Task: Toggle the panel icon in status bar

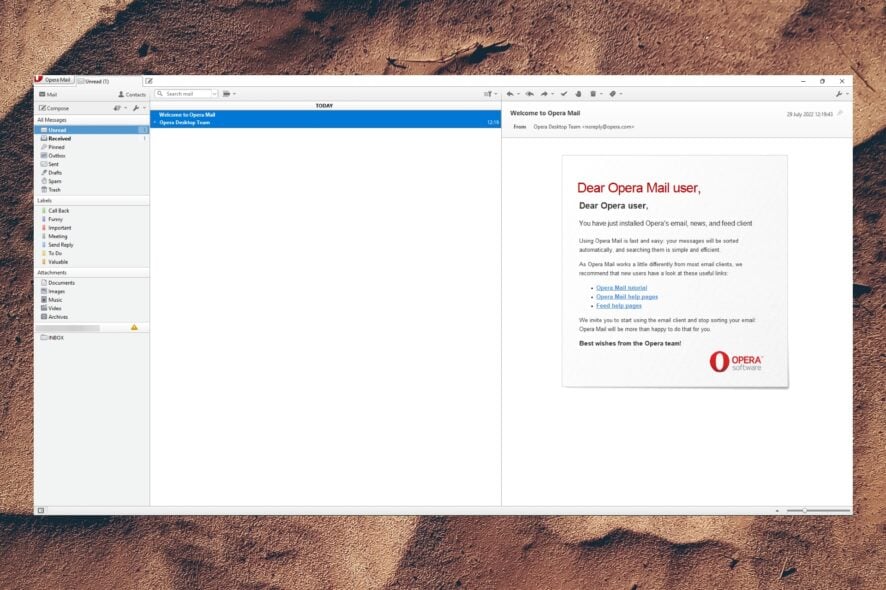Action: pos(41,510)
